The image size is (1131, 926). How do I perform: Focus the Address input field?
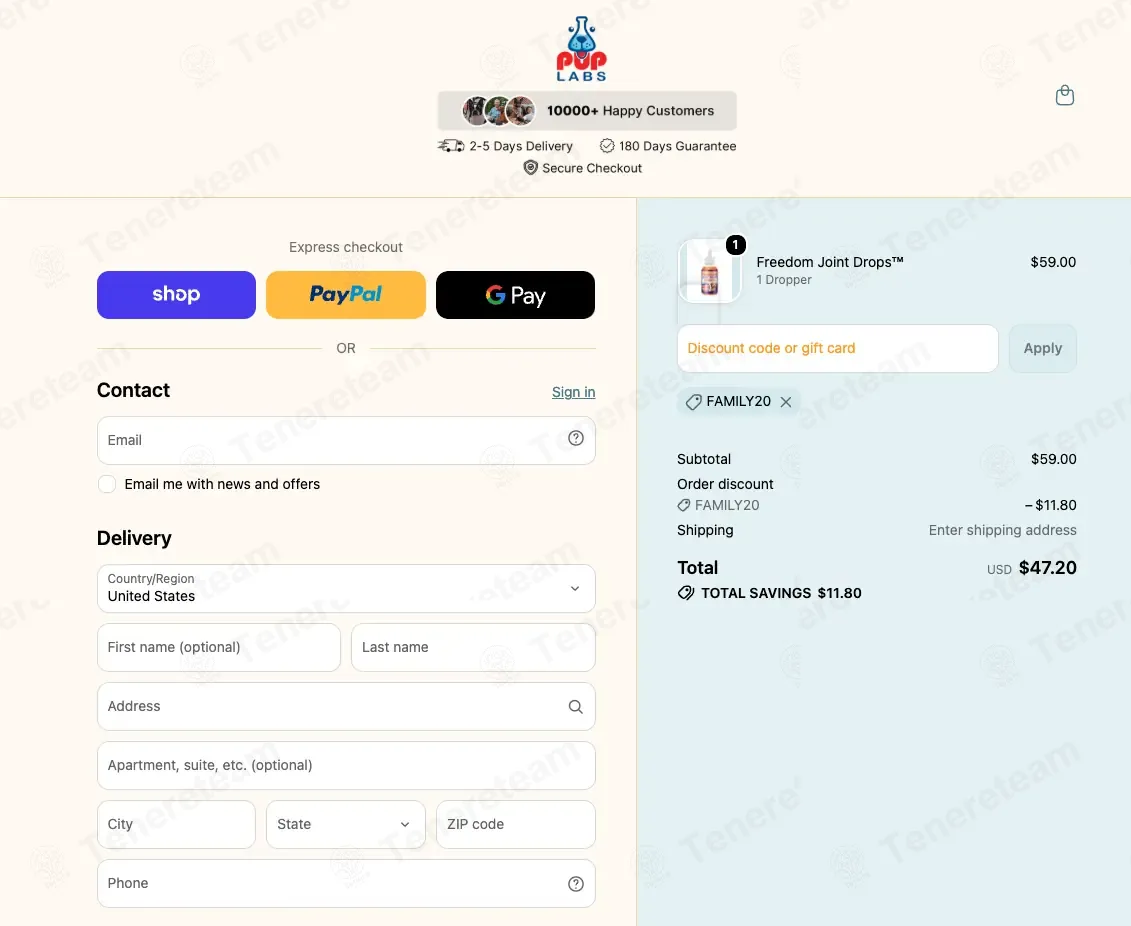(x=346, y=707)
